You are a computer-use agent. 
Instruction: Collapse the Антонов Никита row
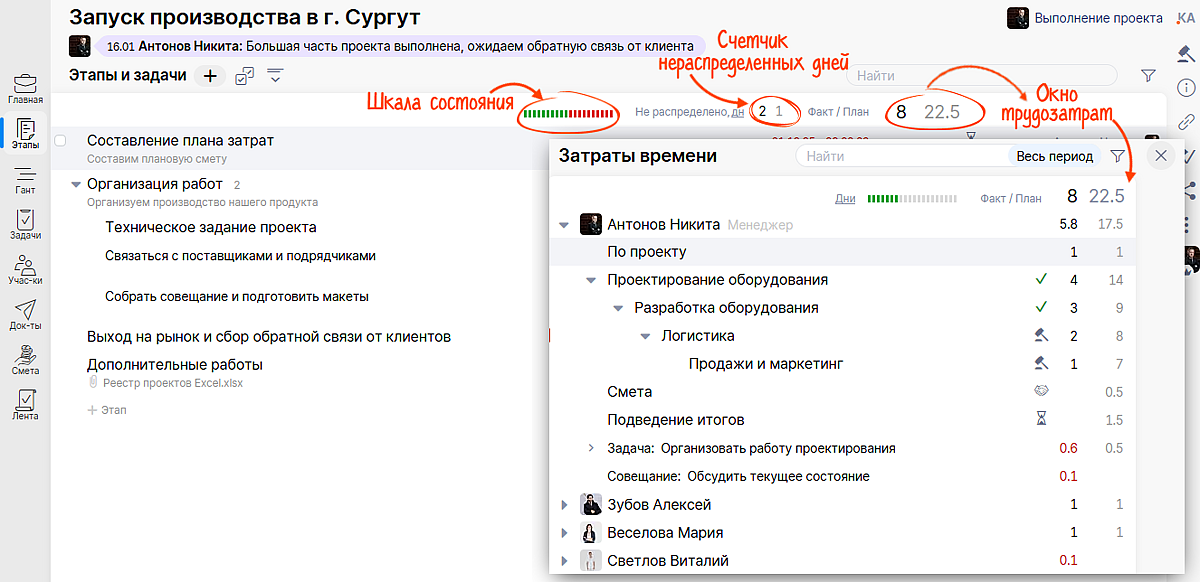coord(564,225)
